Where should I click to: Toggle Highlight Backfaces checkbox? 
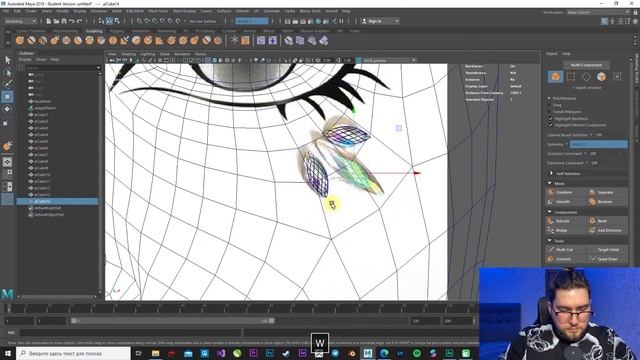[550, 118]
